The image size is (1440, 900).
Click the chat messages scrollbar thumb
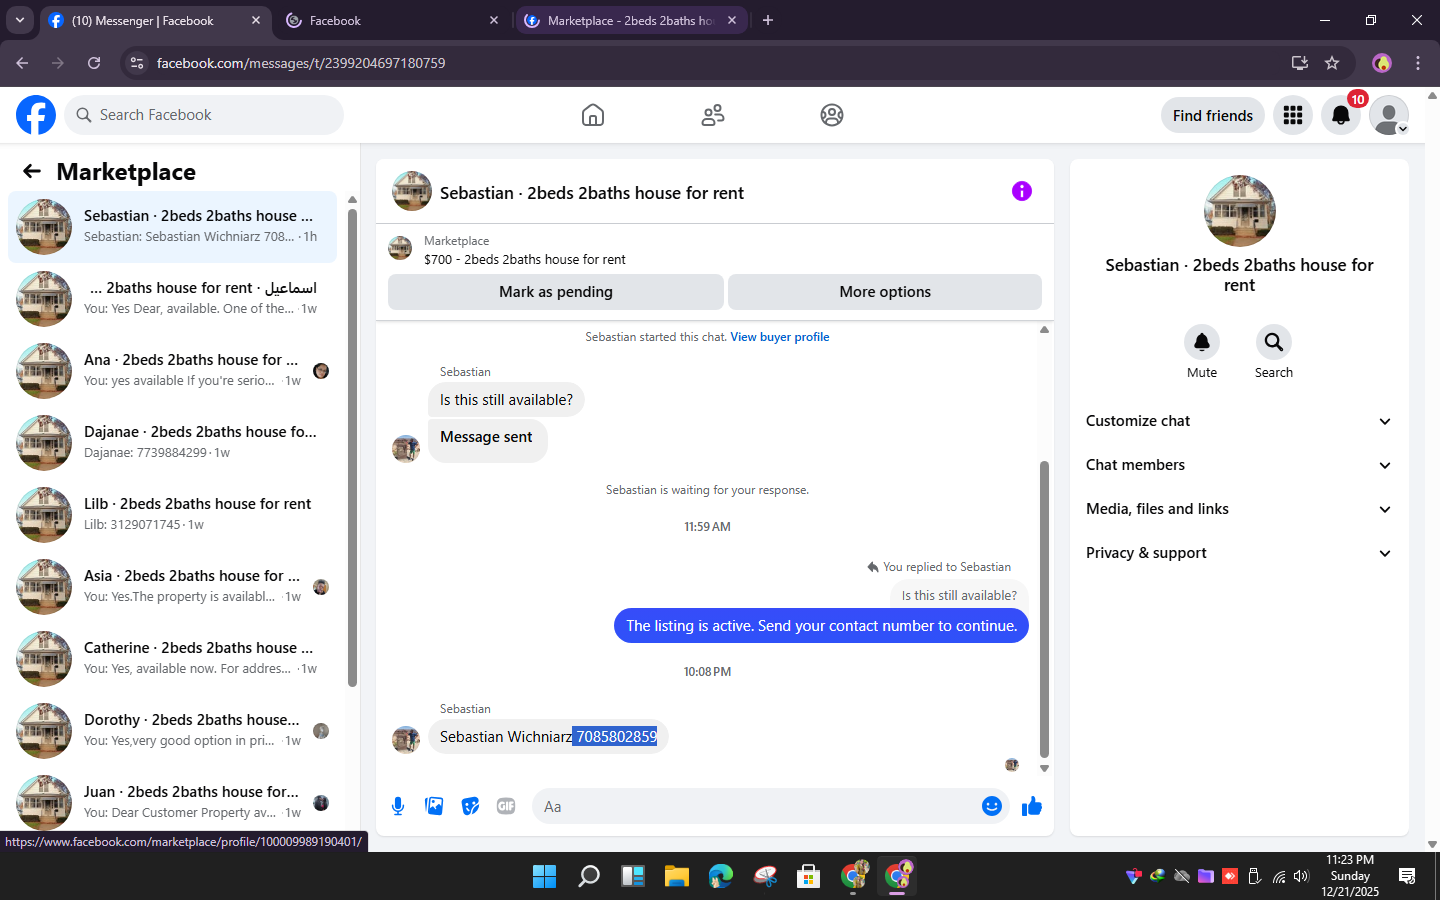(1044, 610)
